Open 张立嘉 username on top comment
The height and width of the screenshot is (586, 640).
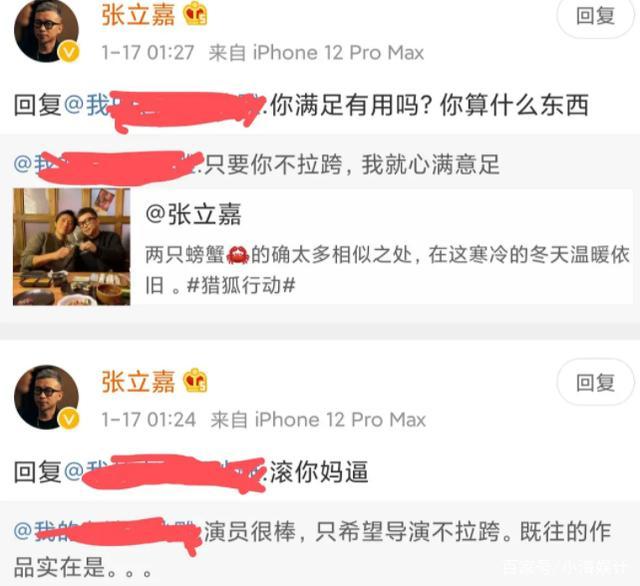(138, 15)
